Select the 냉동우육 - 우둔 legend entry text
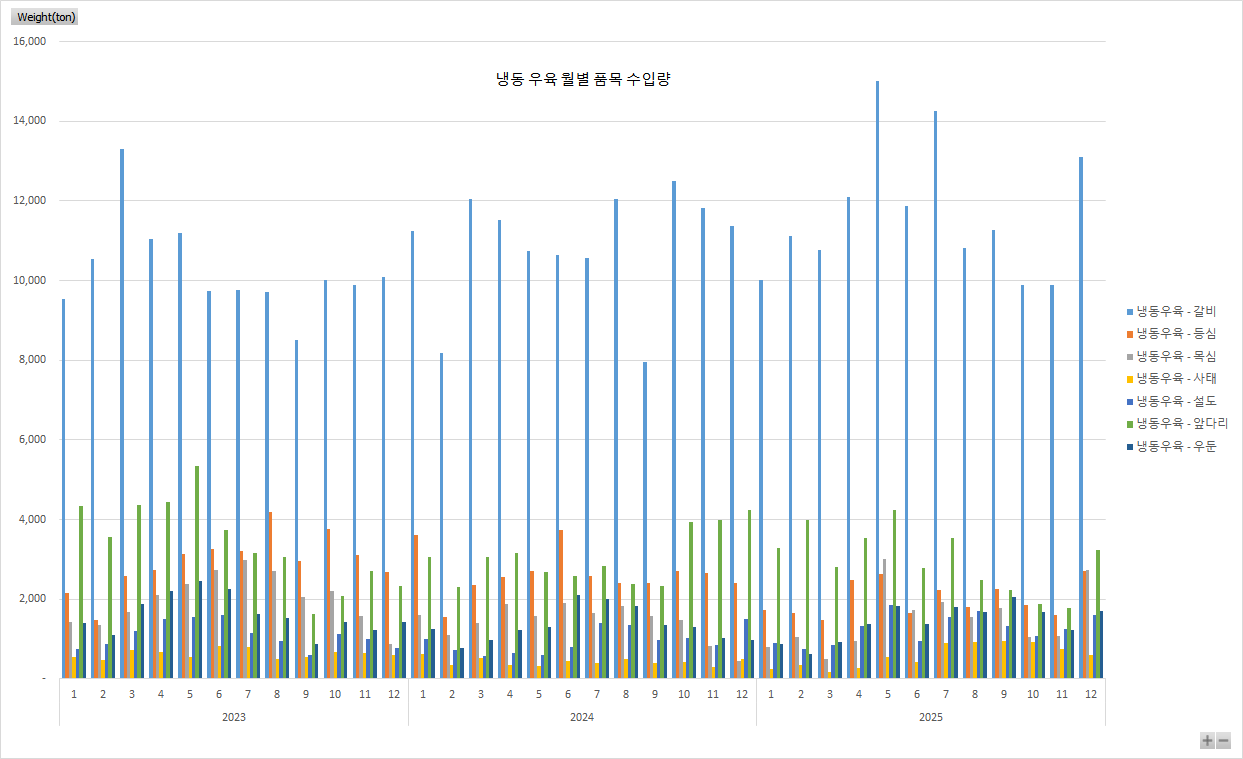This screenshot has height=759, width=1243. (x=1176, y=446)
